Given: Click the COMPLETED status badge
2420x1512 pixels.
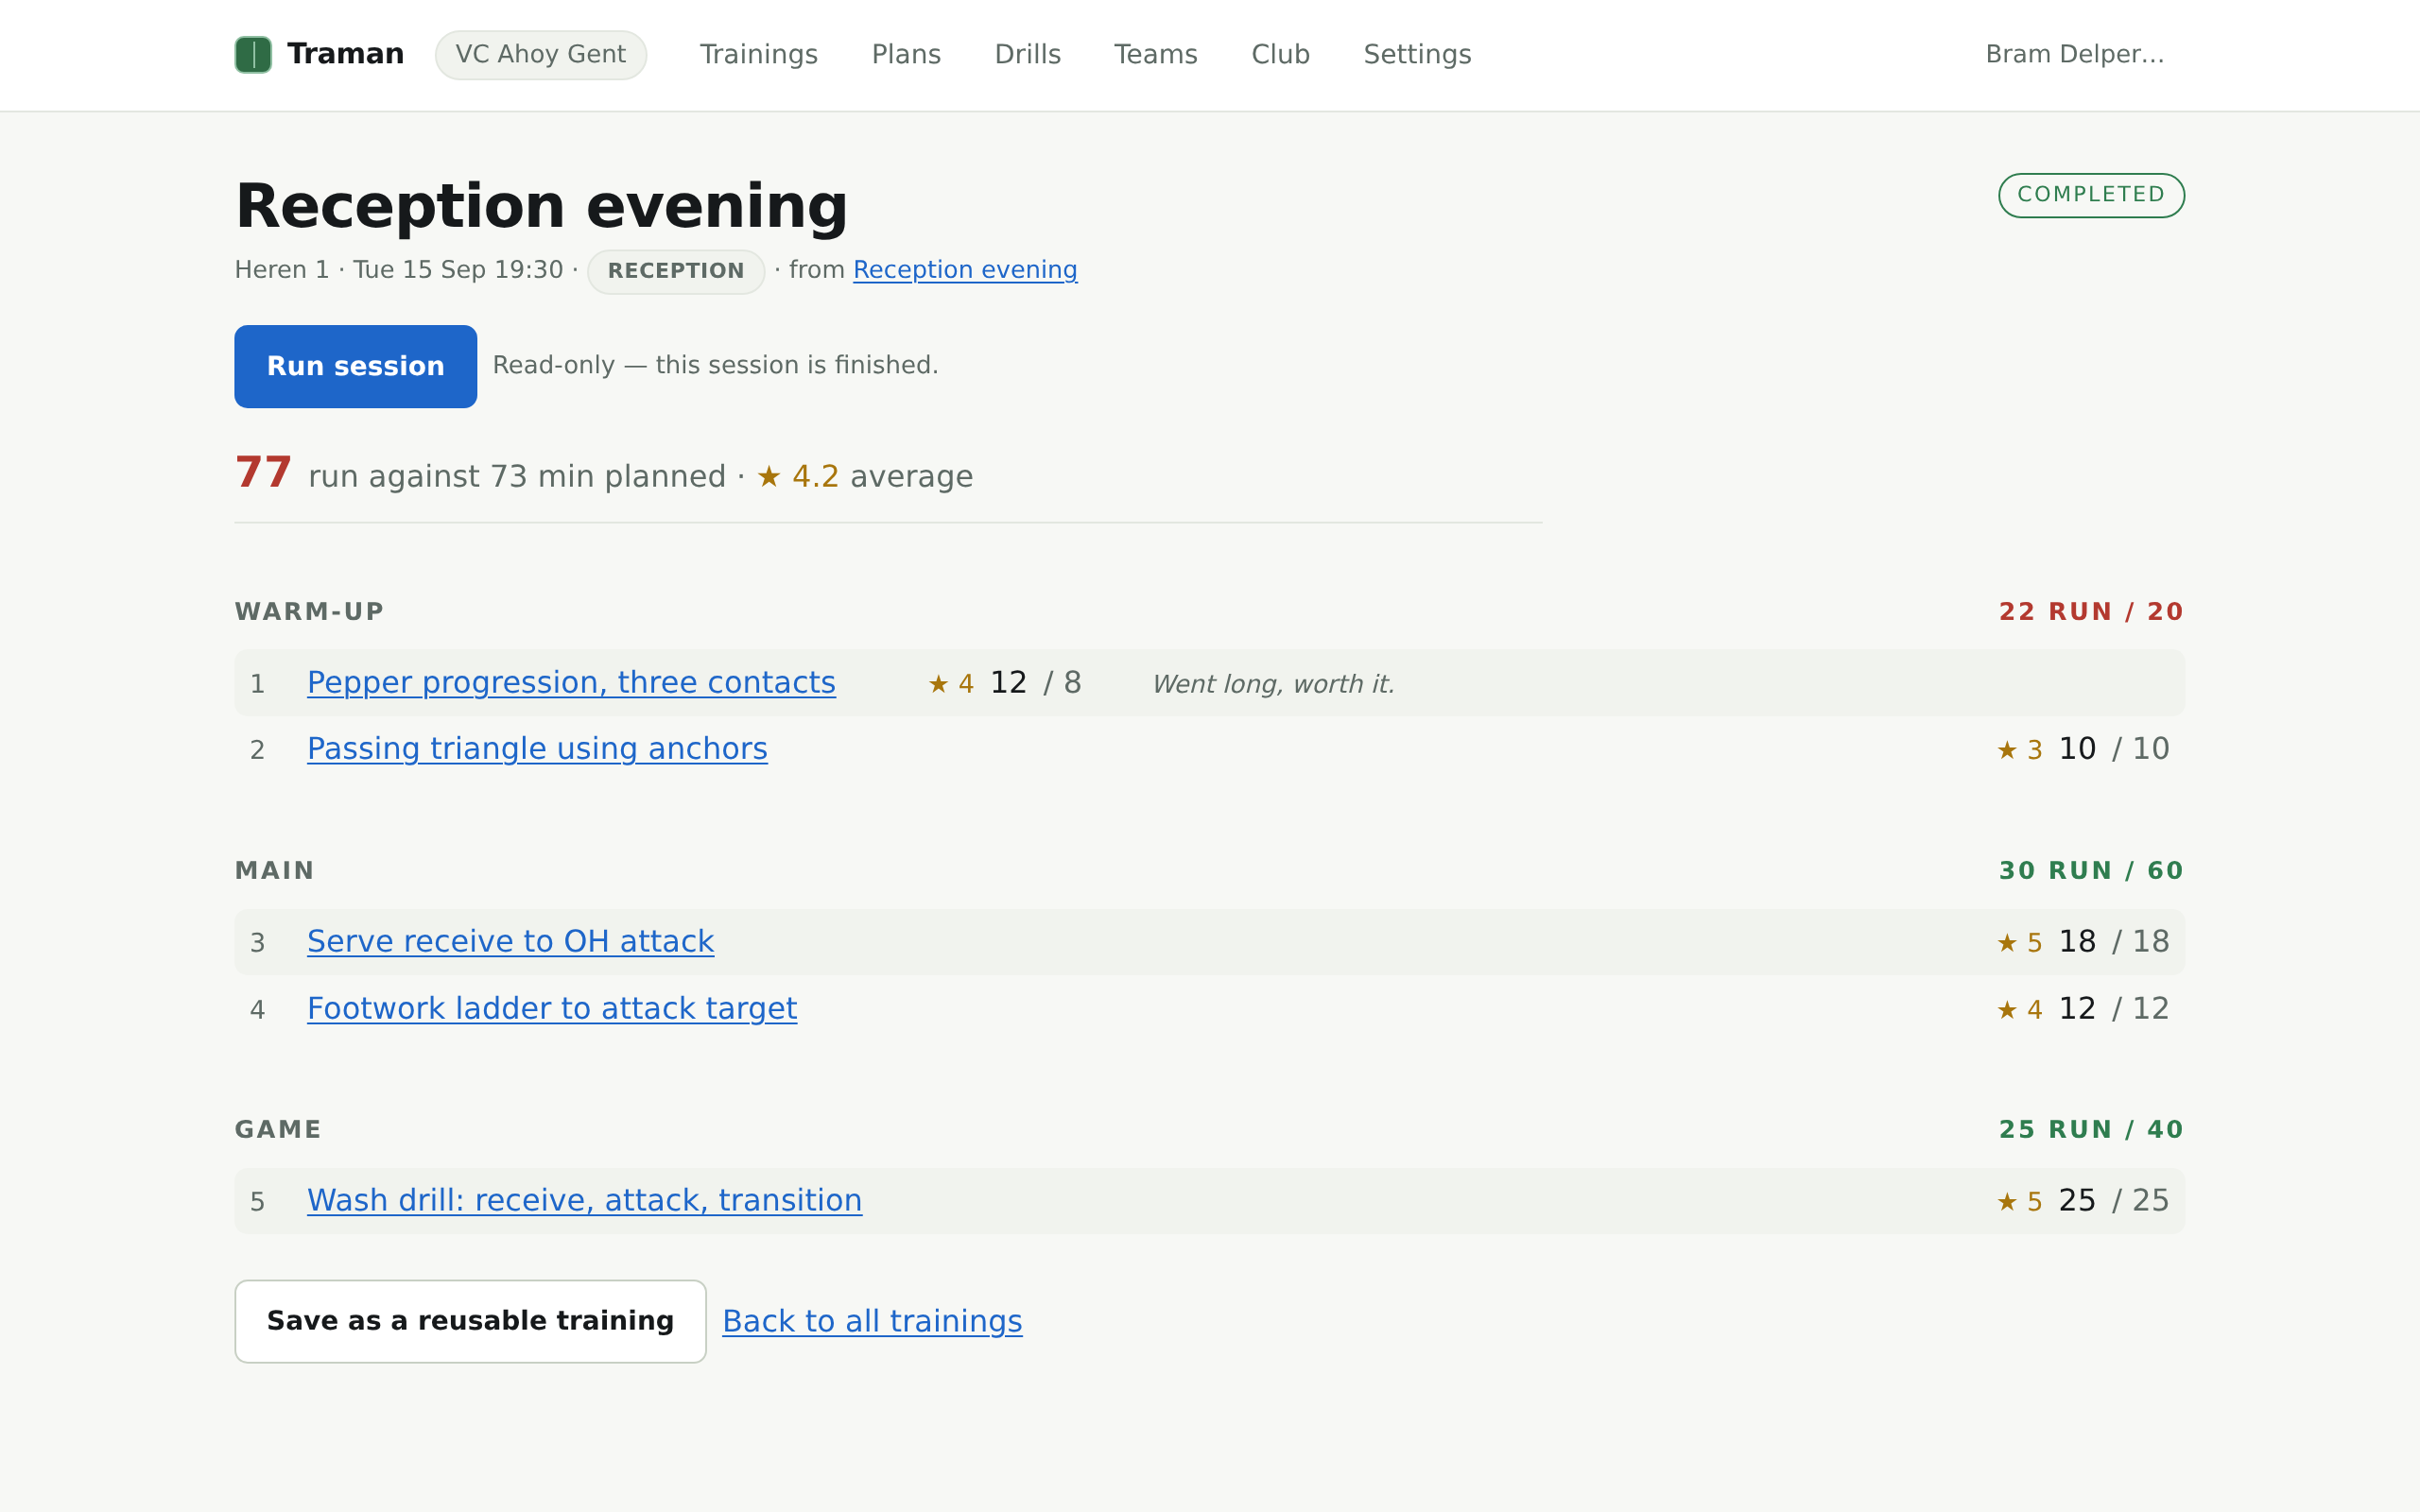Looking at the screenshot, I should pyautogui.click(x=2091, y=195).
